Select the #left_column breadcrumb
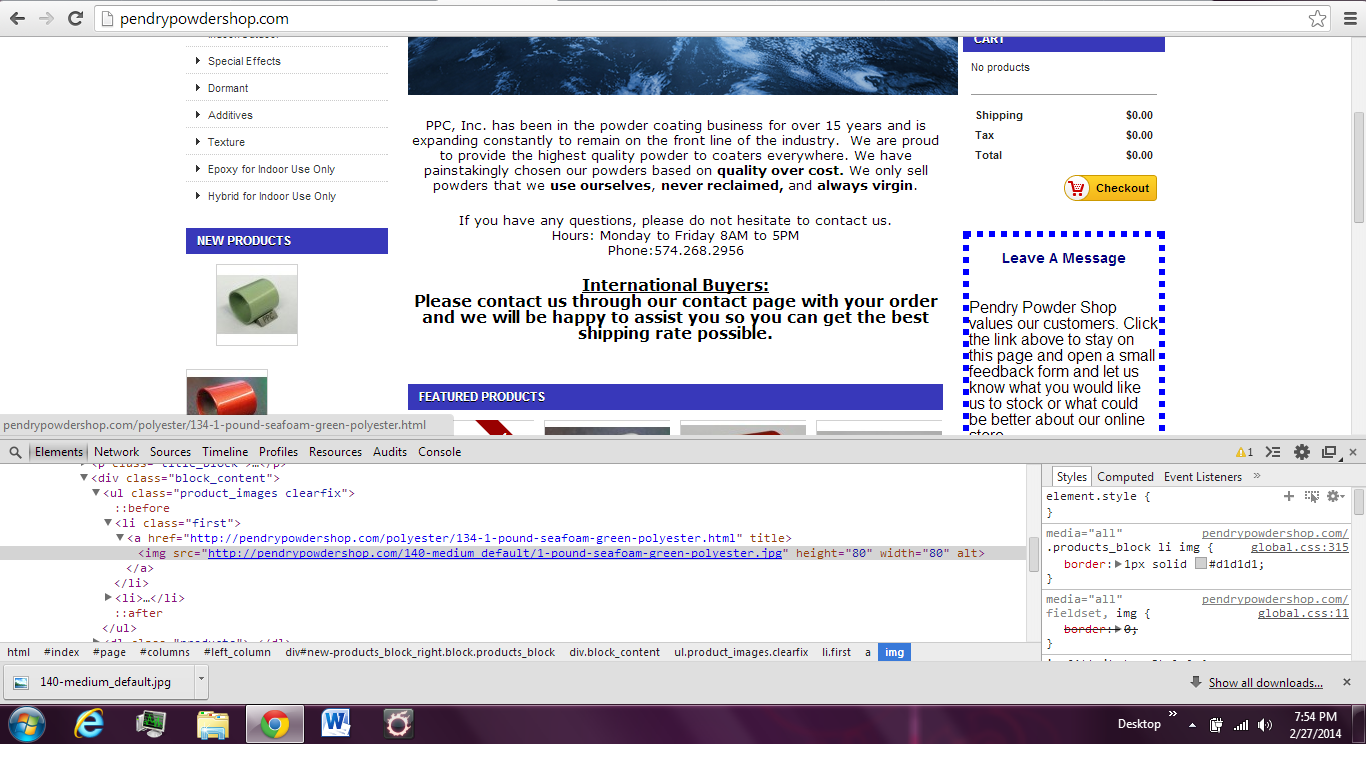The height and width of the screenshot is (768, 1366). point(237,652)
